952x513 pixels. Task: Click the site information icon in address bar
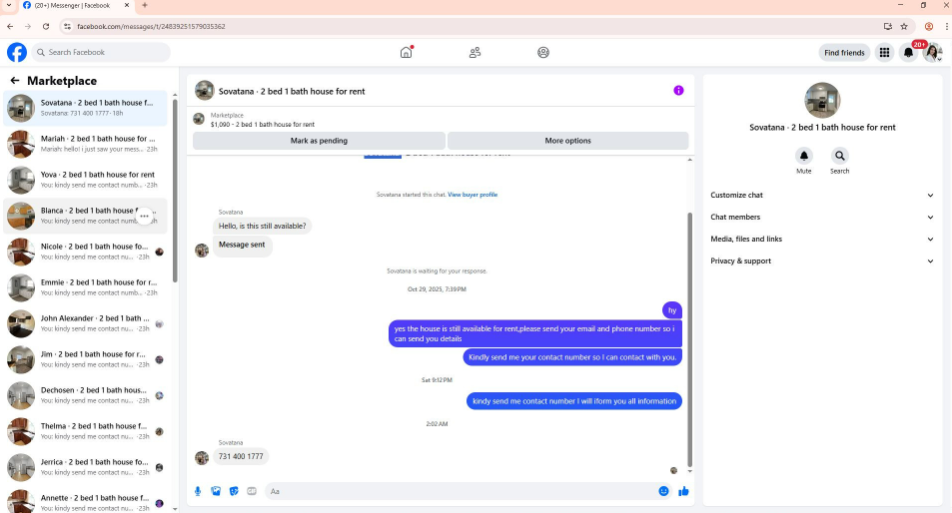click(x=67, y=26)
